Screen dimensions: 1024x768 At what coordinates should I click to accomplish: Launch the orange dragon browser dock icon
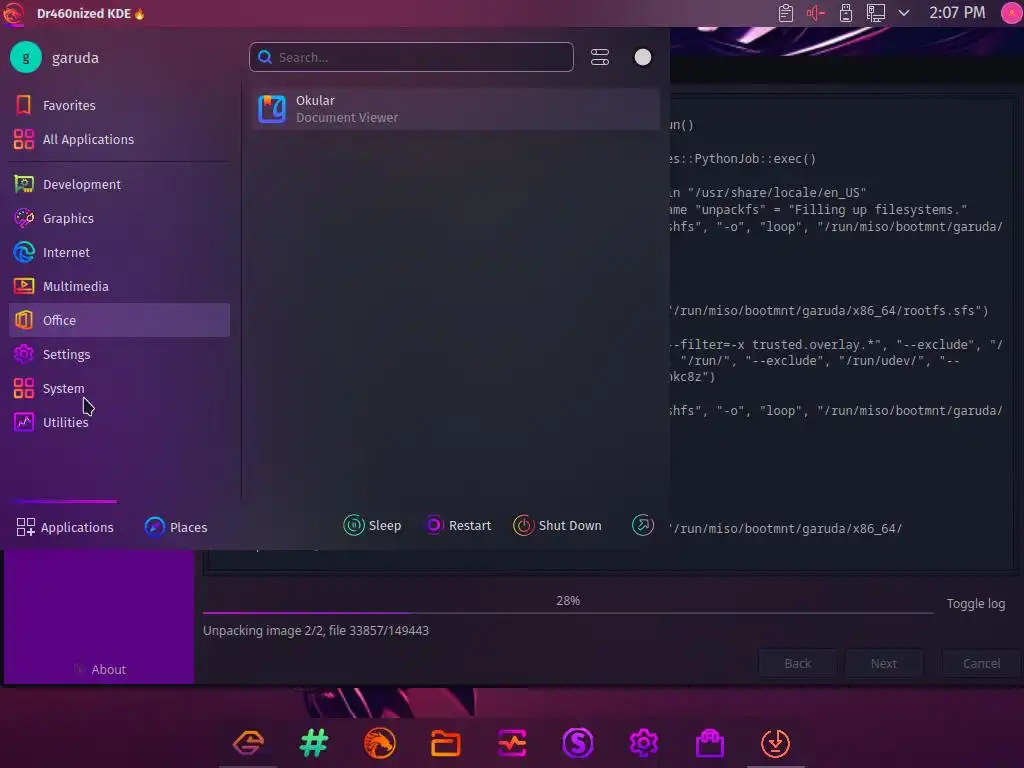380,743
